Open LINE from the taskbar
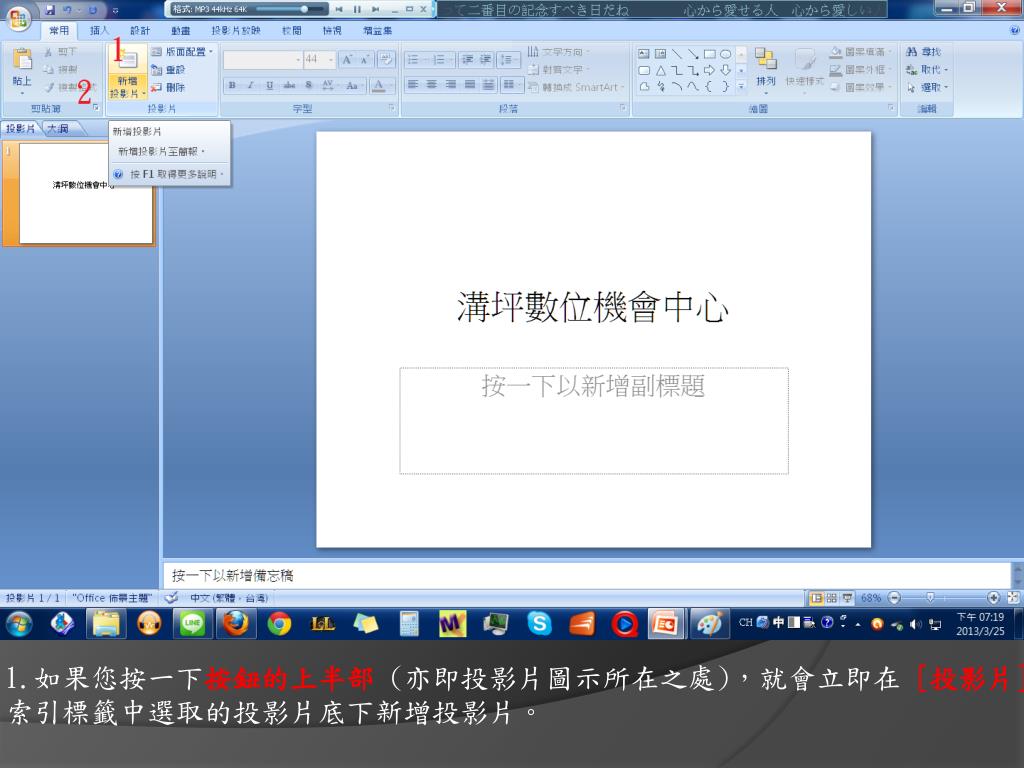 pos(192,624)
